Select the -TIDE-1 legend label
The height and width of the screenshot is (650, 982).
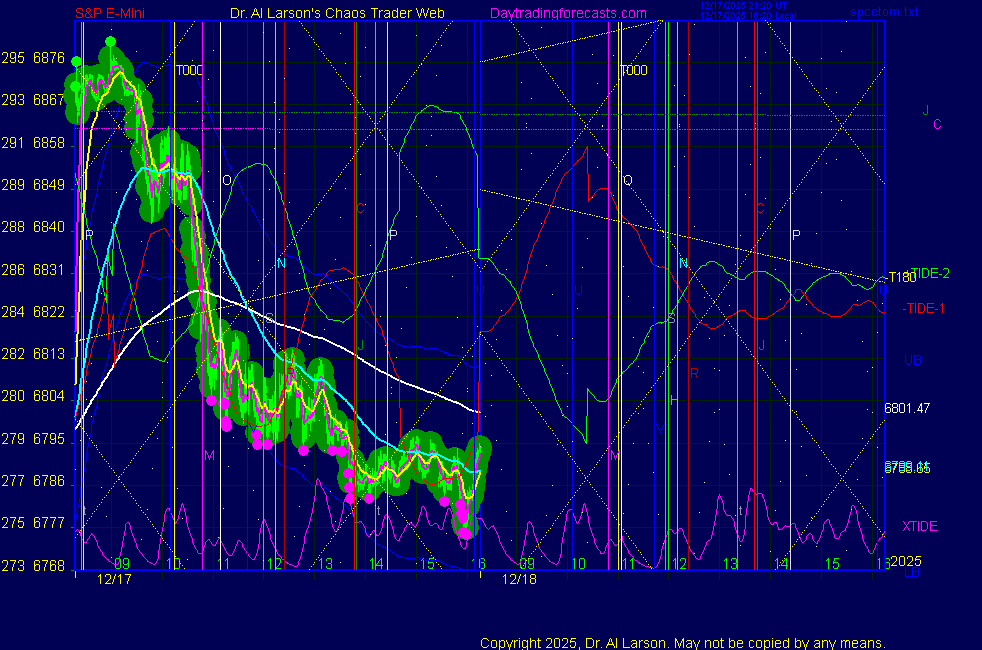(x=923, y=308)
